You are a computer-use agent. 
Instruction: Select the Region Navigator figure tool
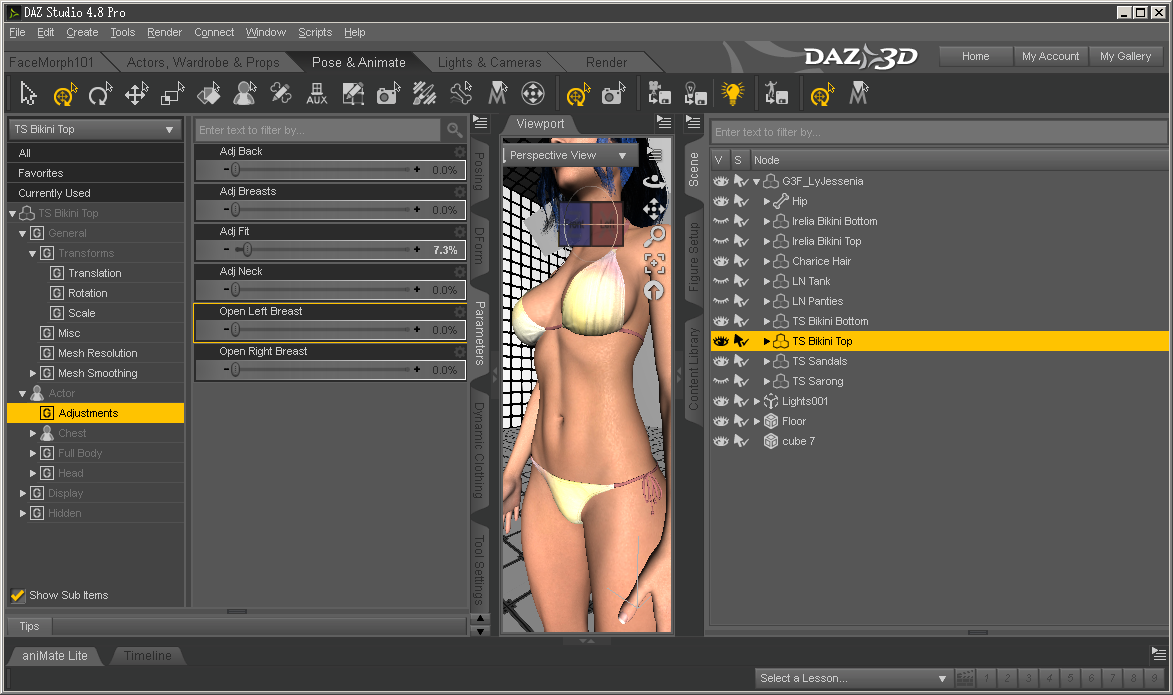pos(245,94)
